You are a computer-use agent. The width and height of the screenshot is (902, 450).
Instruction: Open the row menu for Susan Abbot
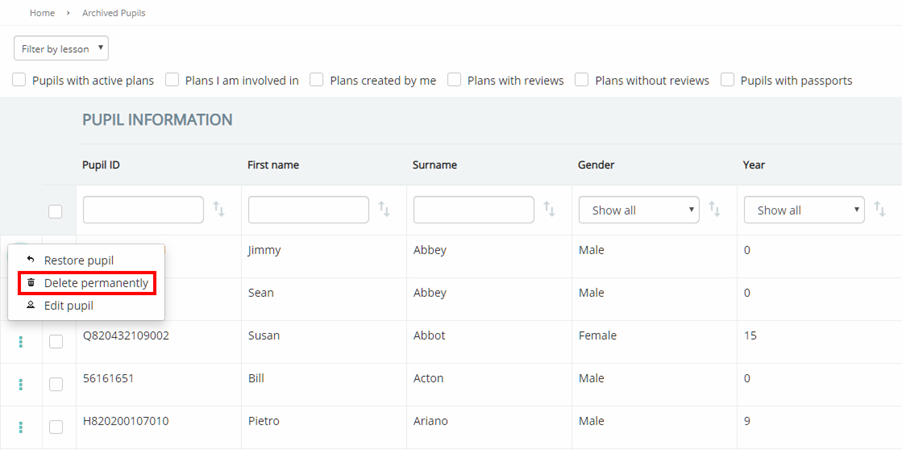(21, 342)
